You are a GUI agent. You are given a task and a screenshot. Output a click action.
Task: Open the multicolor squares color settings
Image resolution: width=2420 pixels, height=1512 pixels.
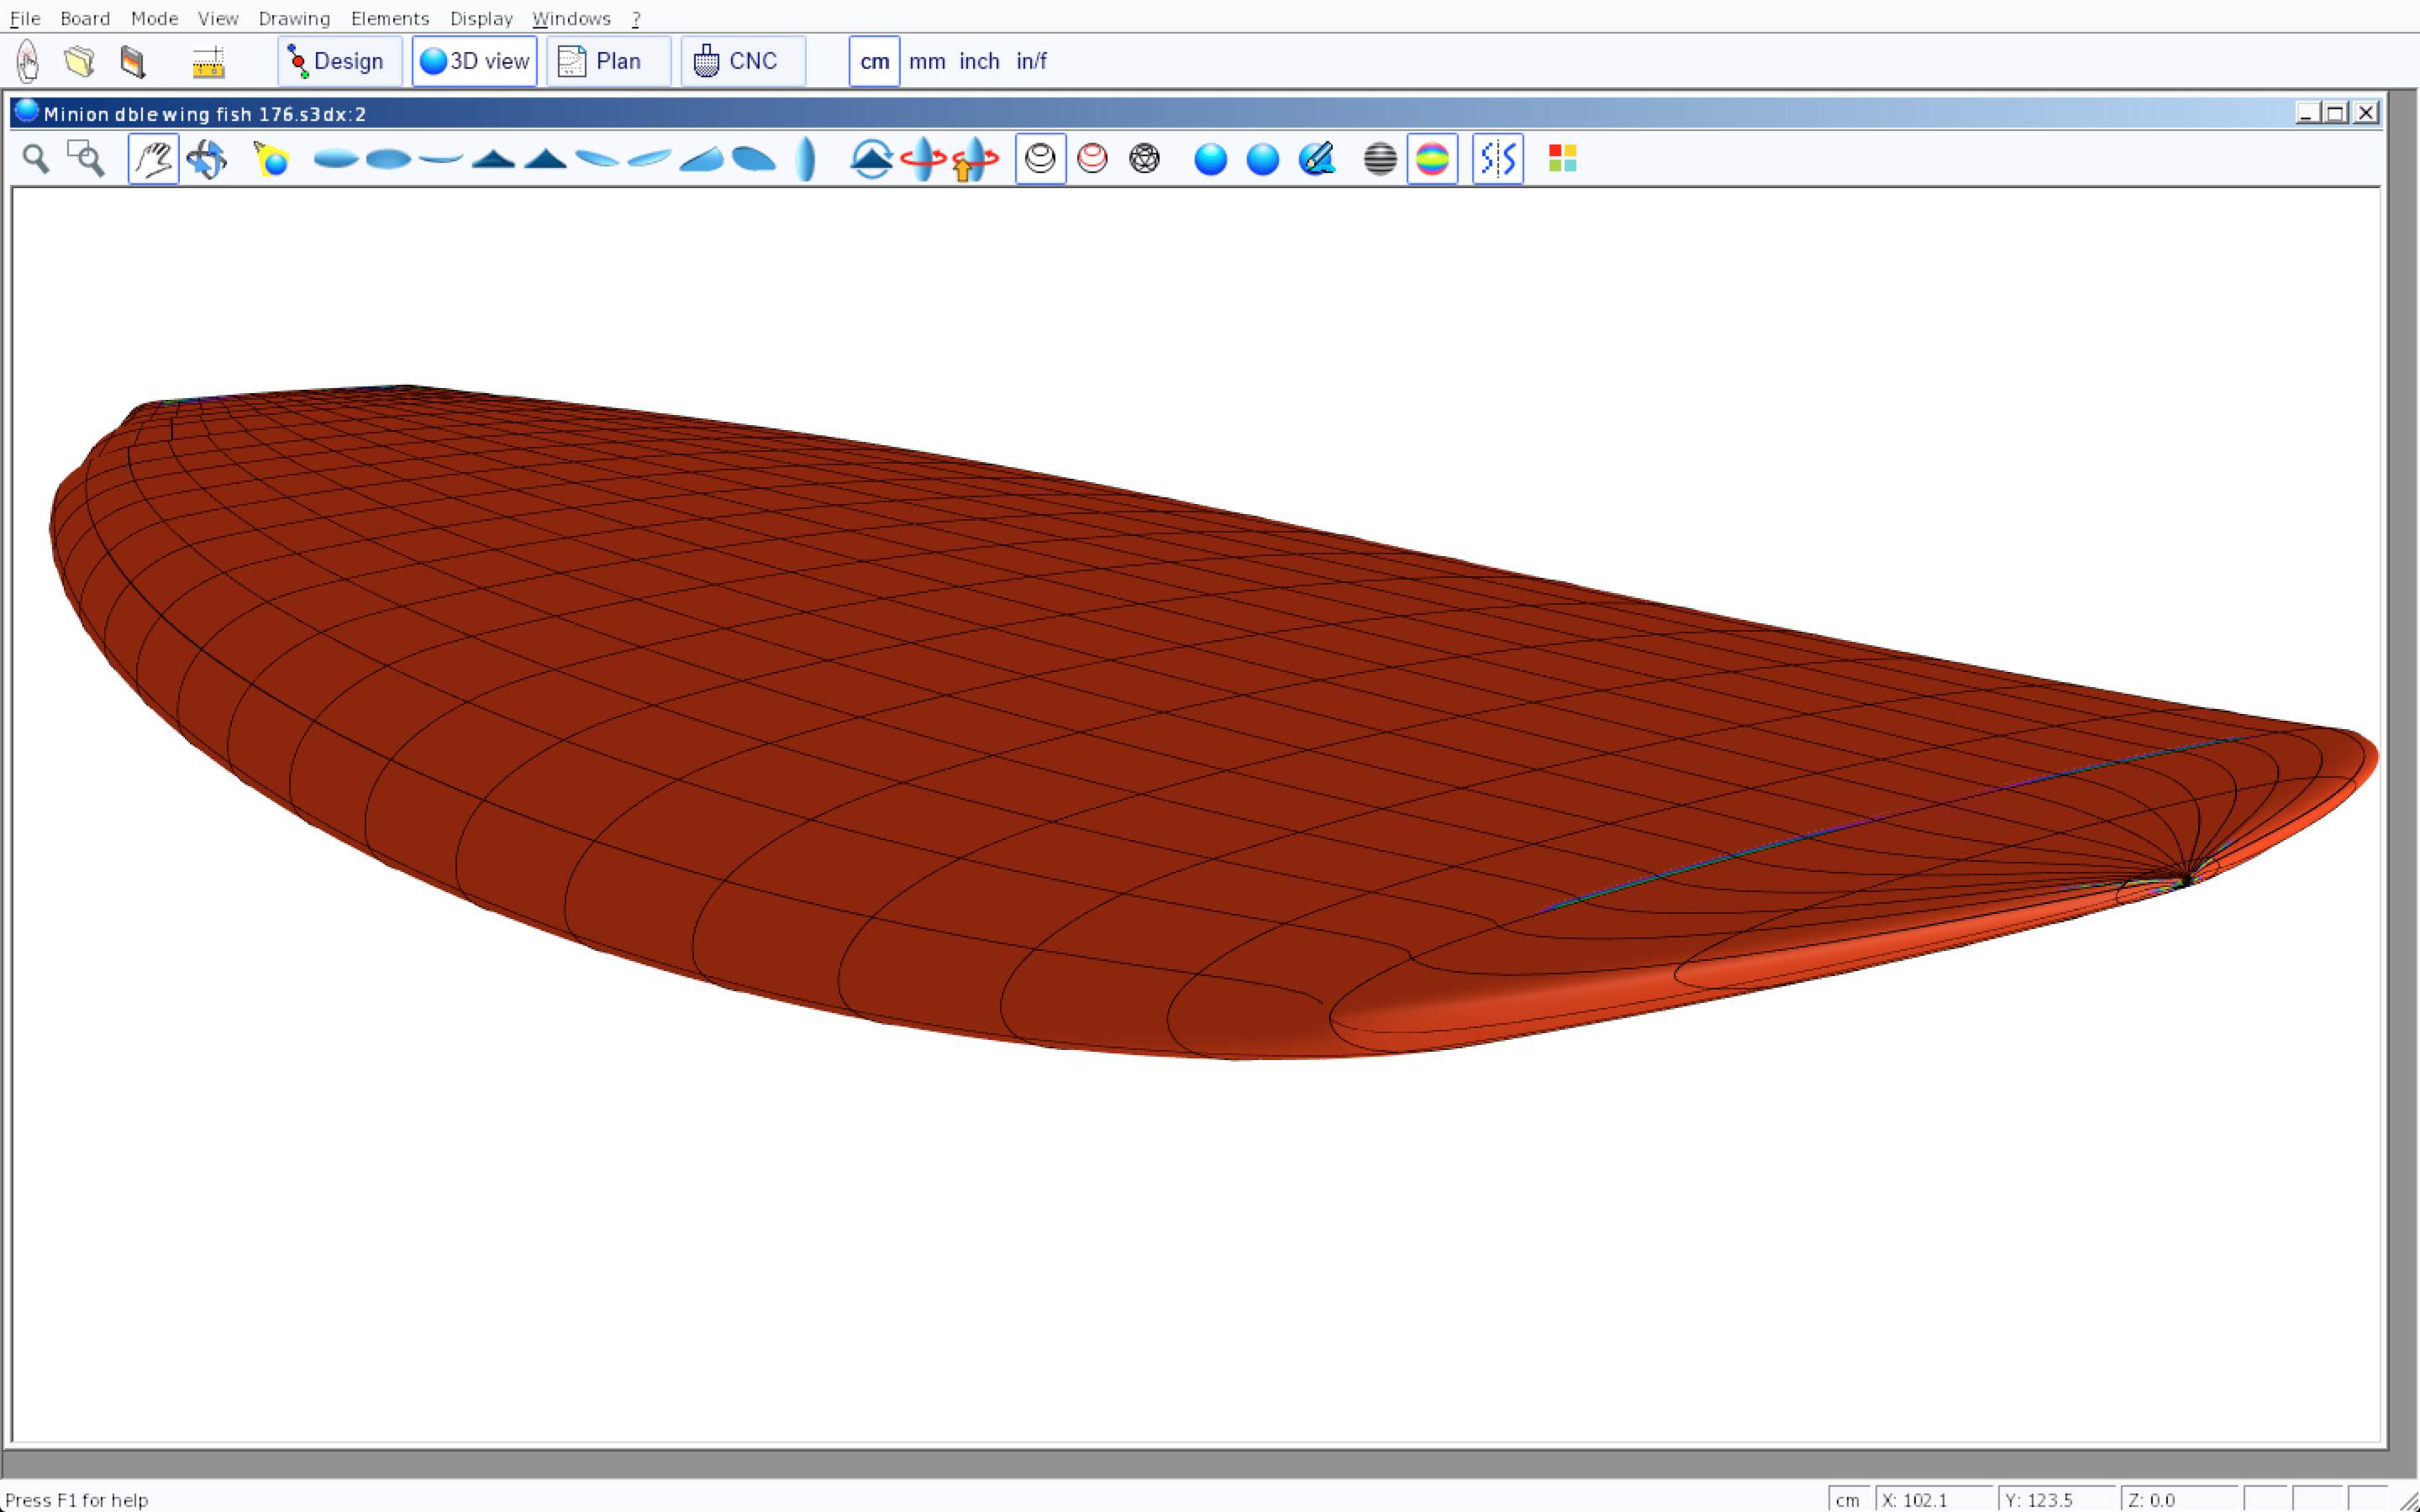pos(1562,159)
